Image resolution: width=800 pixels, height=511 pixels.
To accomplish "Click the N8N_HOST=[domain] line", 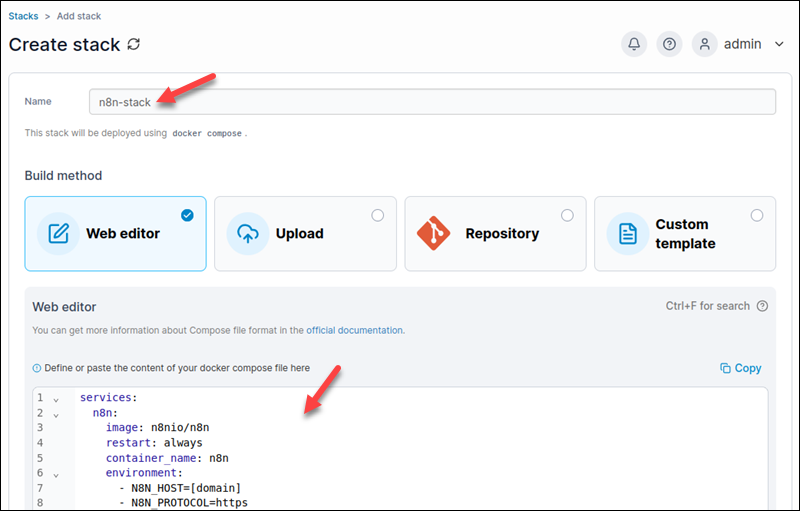I will tap(180, 488).
